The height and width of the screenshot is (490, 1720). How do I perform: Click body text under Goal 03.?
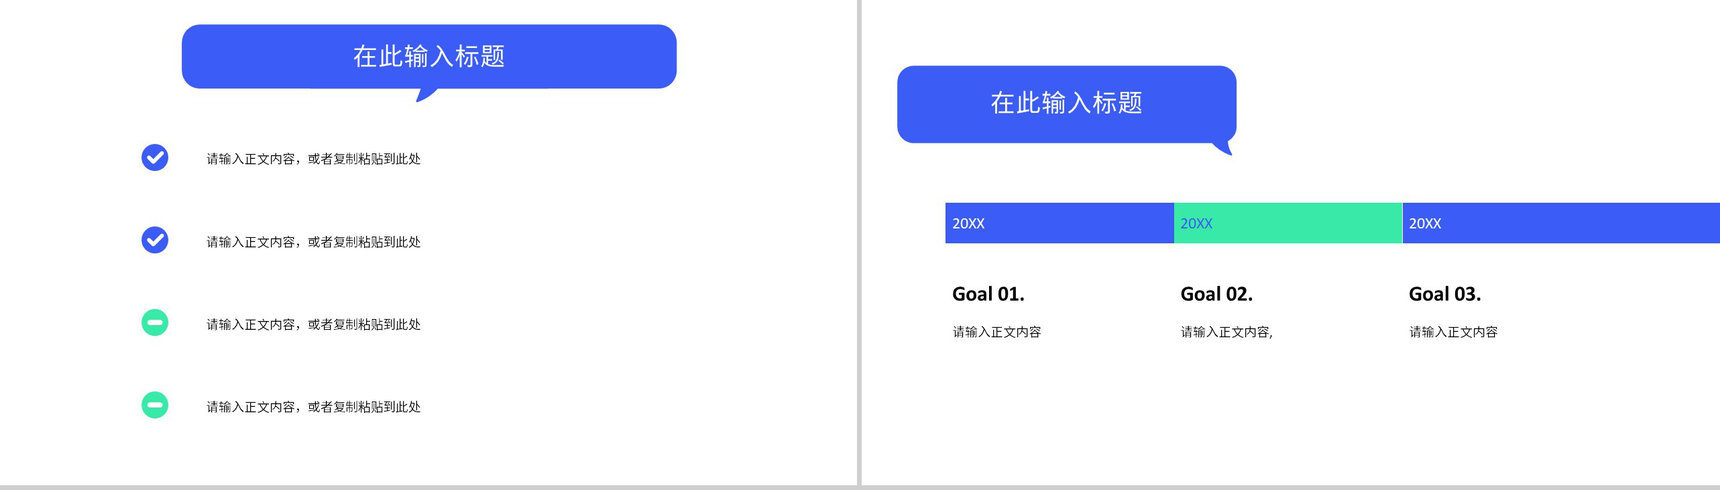pos(1454,332)
